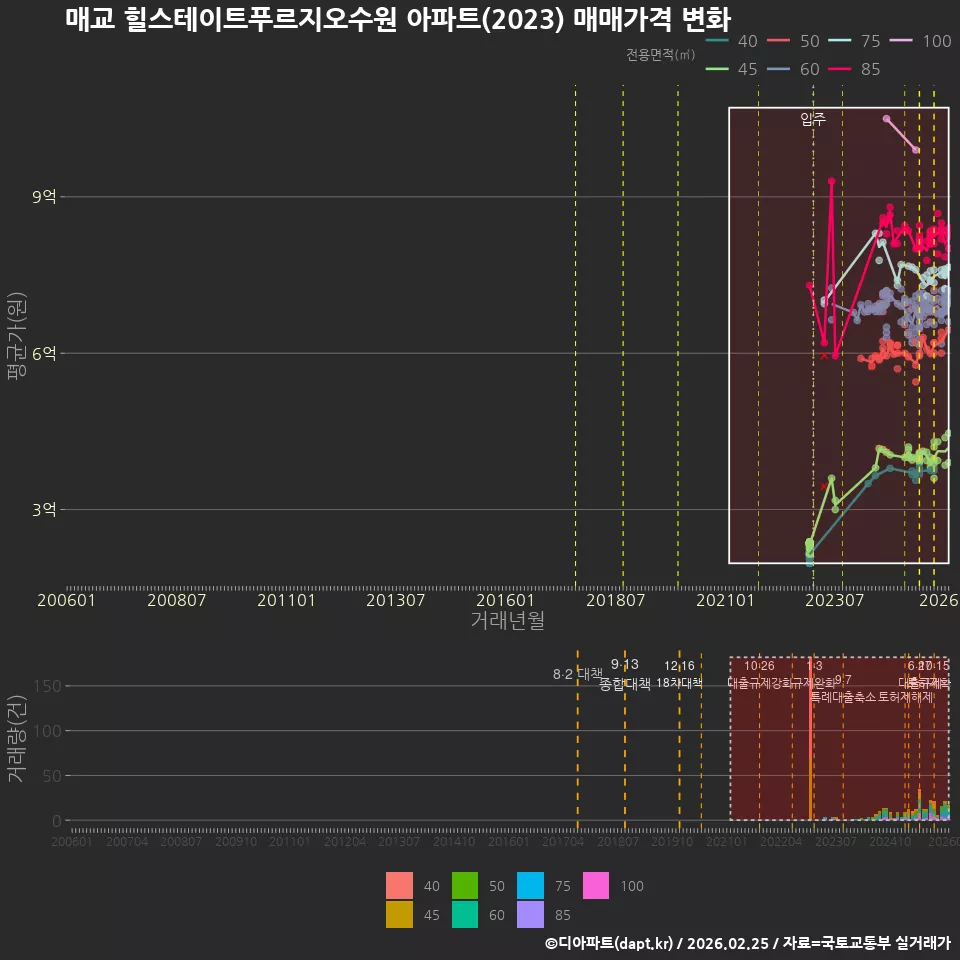Click the first data point of the pink 100㎡ line
Viewport: 960px width, 960px height.
(x=887, y=119)
